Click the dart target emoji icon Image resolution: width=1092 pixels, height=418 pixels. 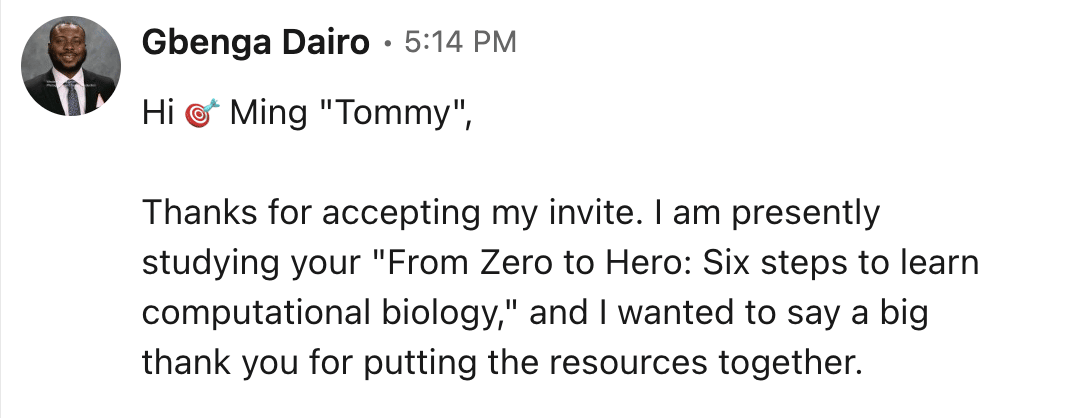point(202,114)
